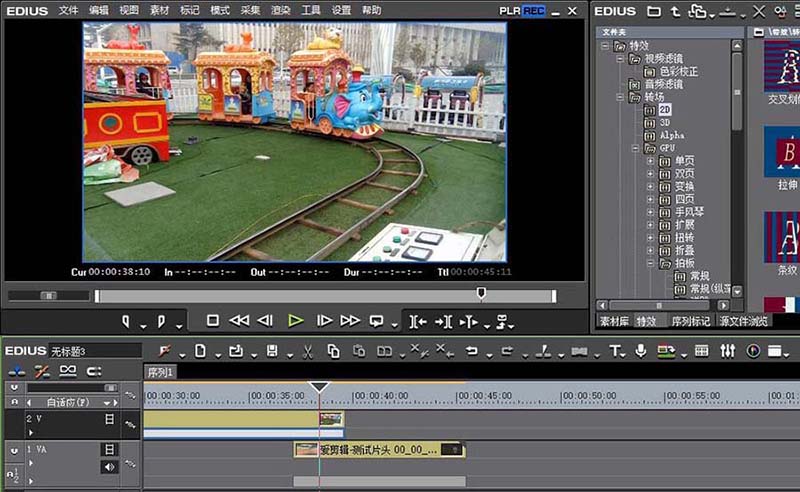
Task: Open the 渲染 menu
Action: (280, 10)
